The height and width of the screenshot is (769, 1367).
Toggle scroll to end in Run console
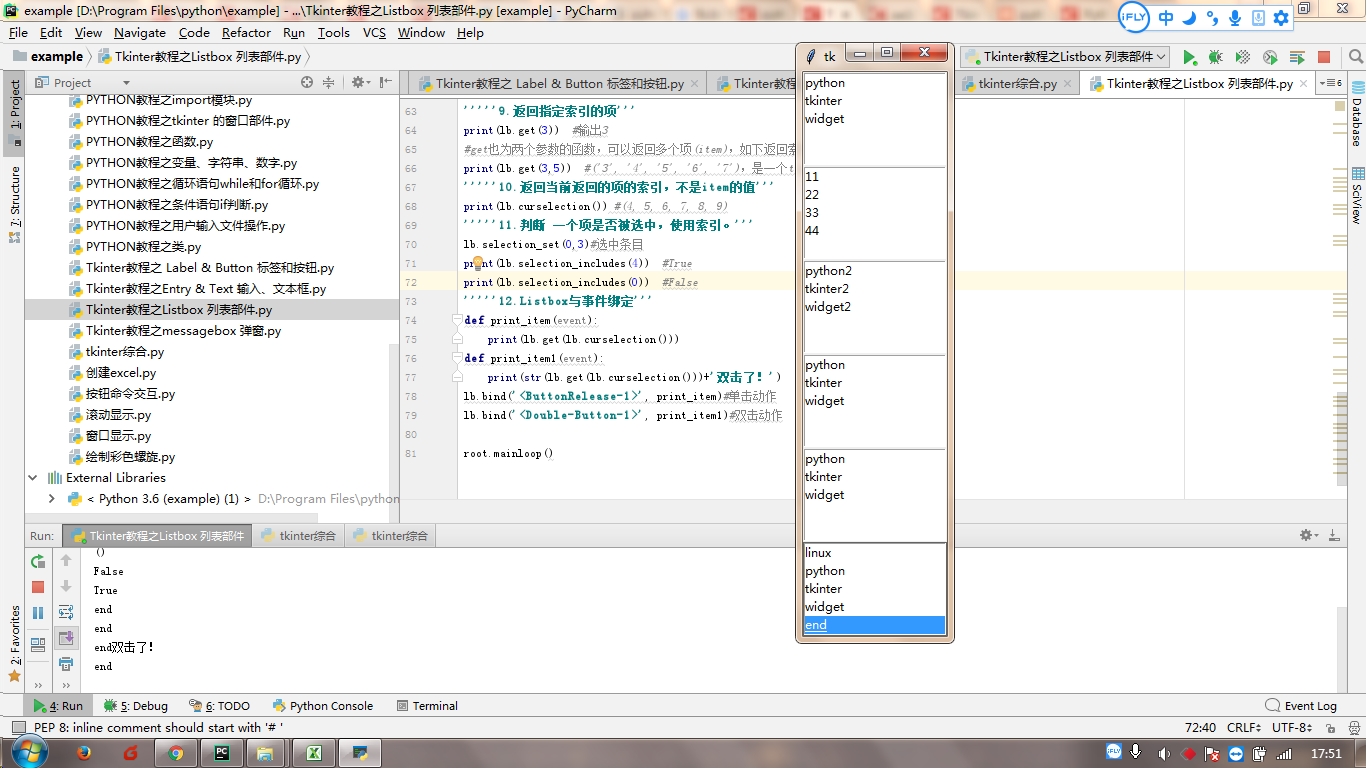point(66,638)
